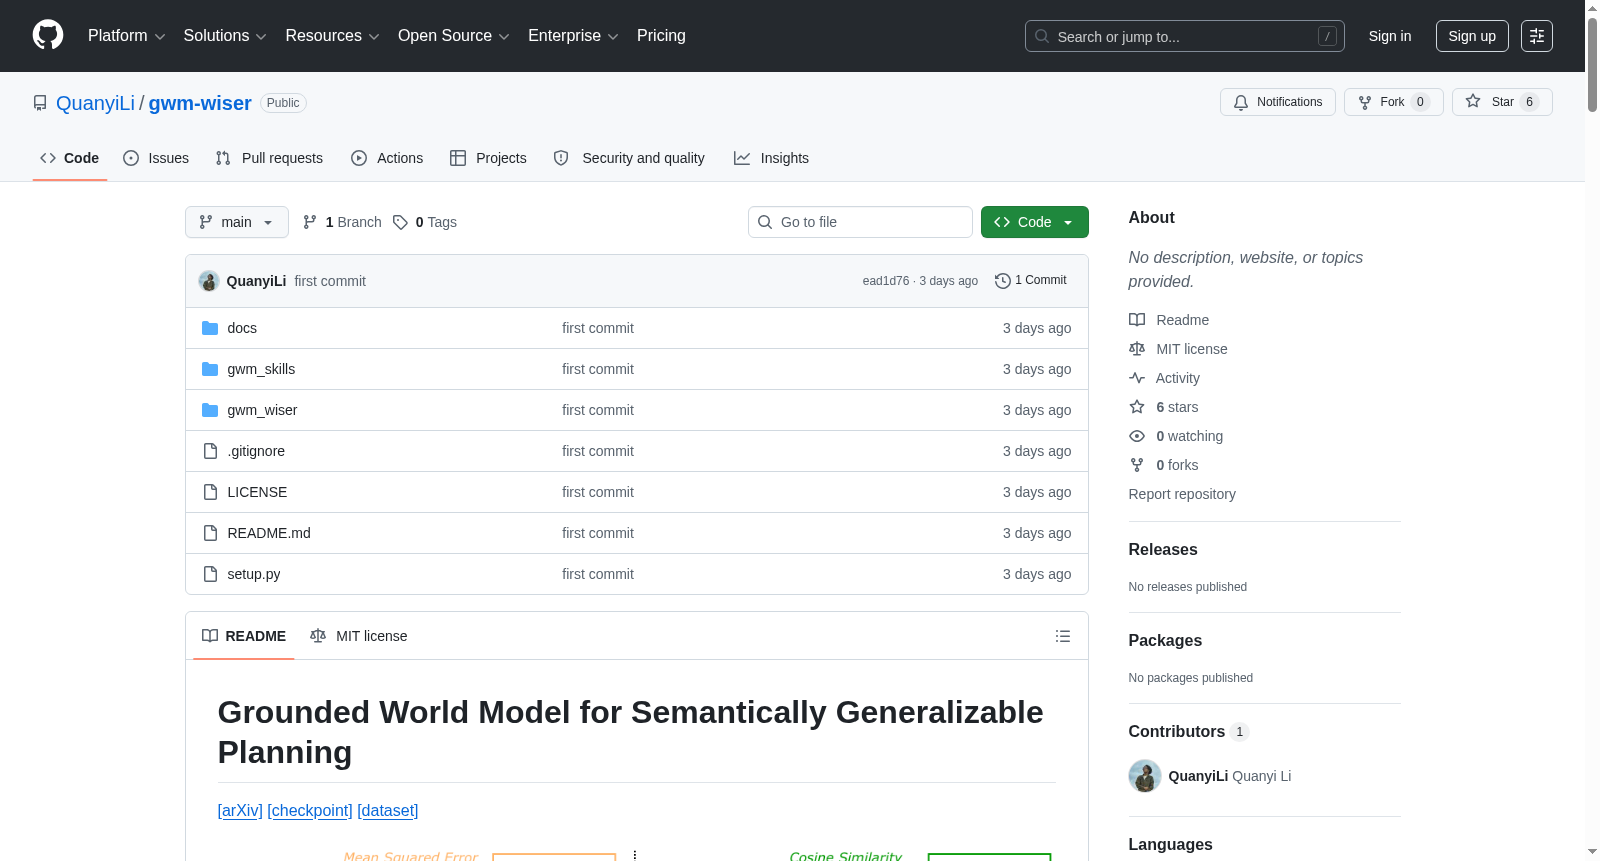
Task: Fork the repository using the Fork button
Action: click(x=1394, y=102)
